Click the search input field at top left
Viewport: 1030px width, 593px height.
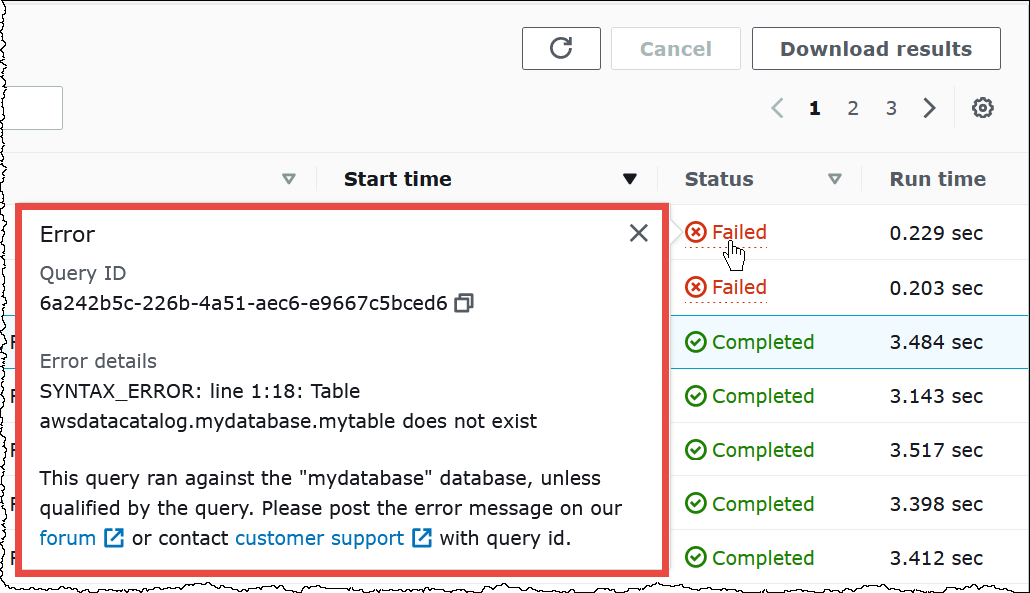point(30,108)
